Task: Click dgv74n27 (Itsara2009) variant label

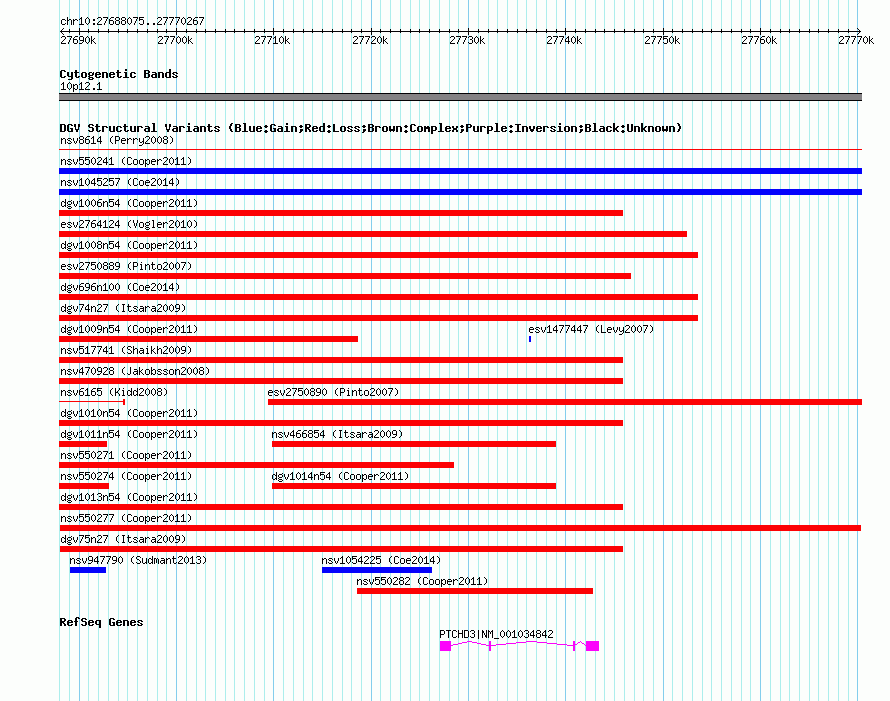Action: pyautogui.click(x=123, y=308)
